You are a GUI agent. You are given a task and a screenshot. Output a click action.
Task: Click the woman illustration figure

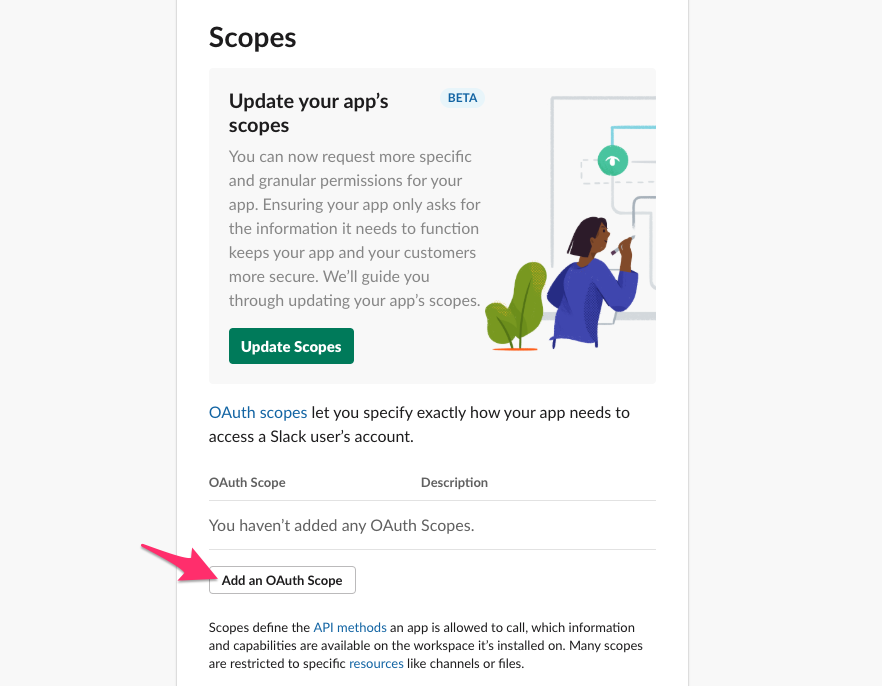tap(592, 282)
